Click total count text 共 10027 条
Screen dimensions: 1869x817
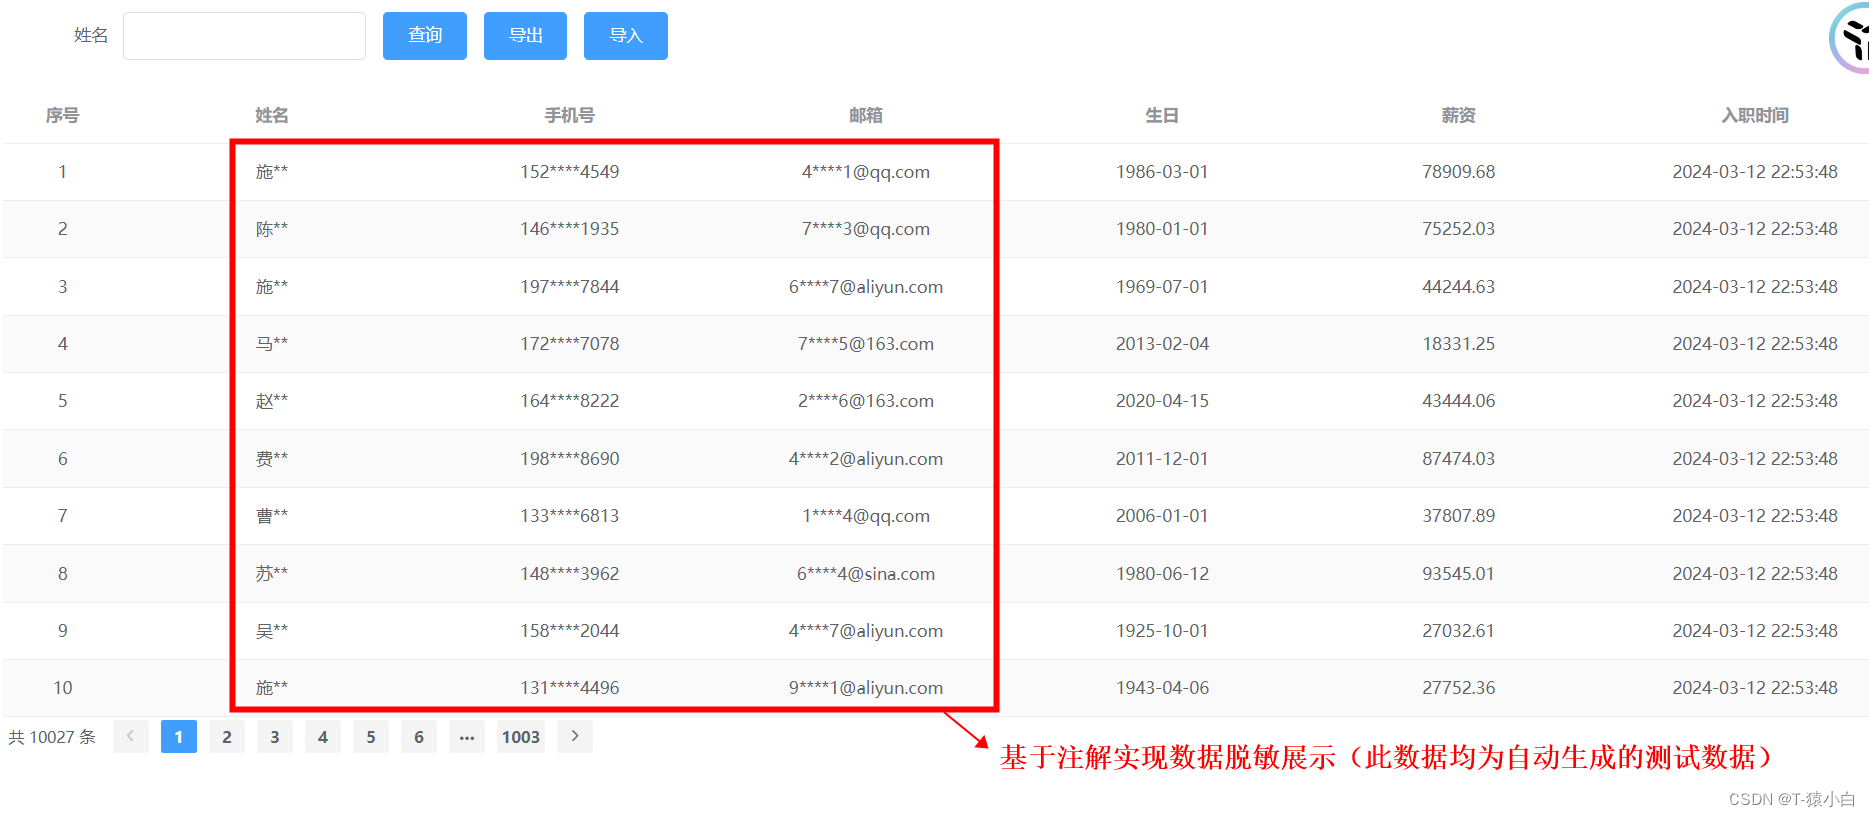coord(52,737)
